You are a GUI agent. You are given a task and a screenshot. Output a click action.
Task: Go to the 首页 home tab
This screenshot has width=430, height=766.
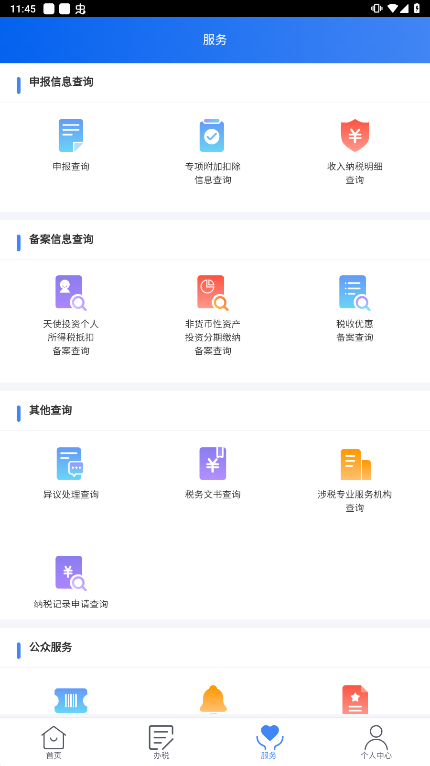coord(54,742)
